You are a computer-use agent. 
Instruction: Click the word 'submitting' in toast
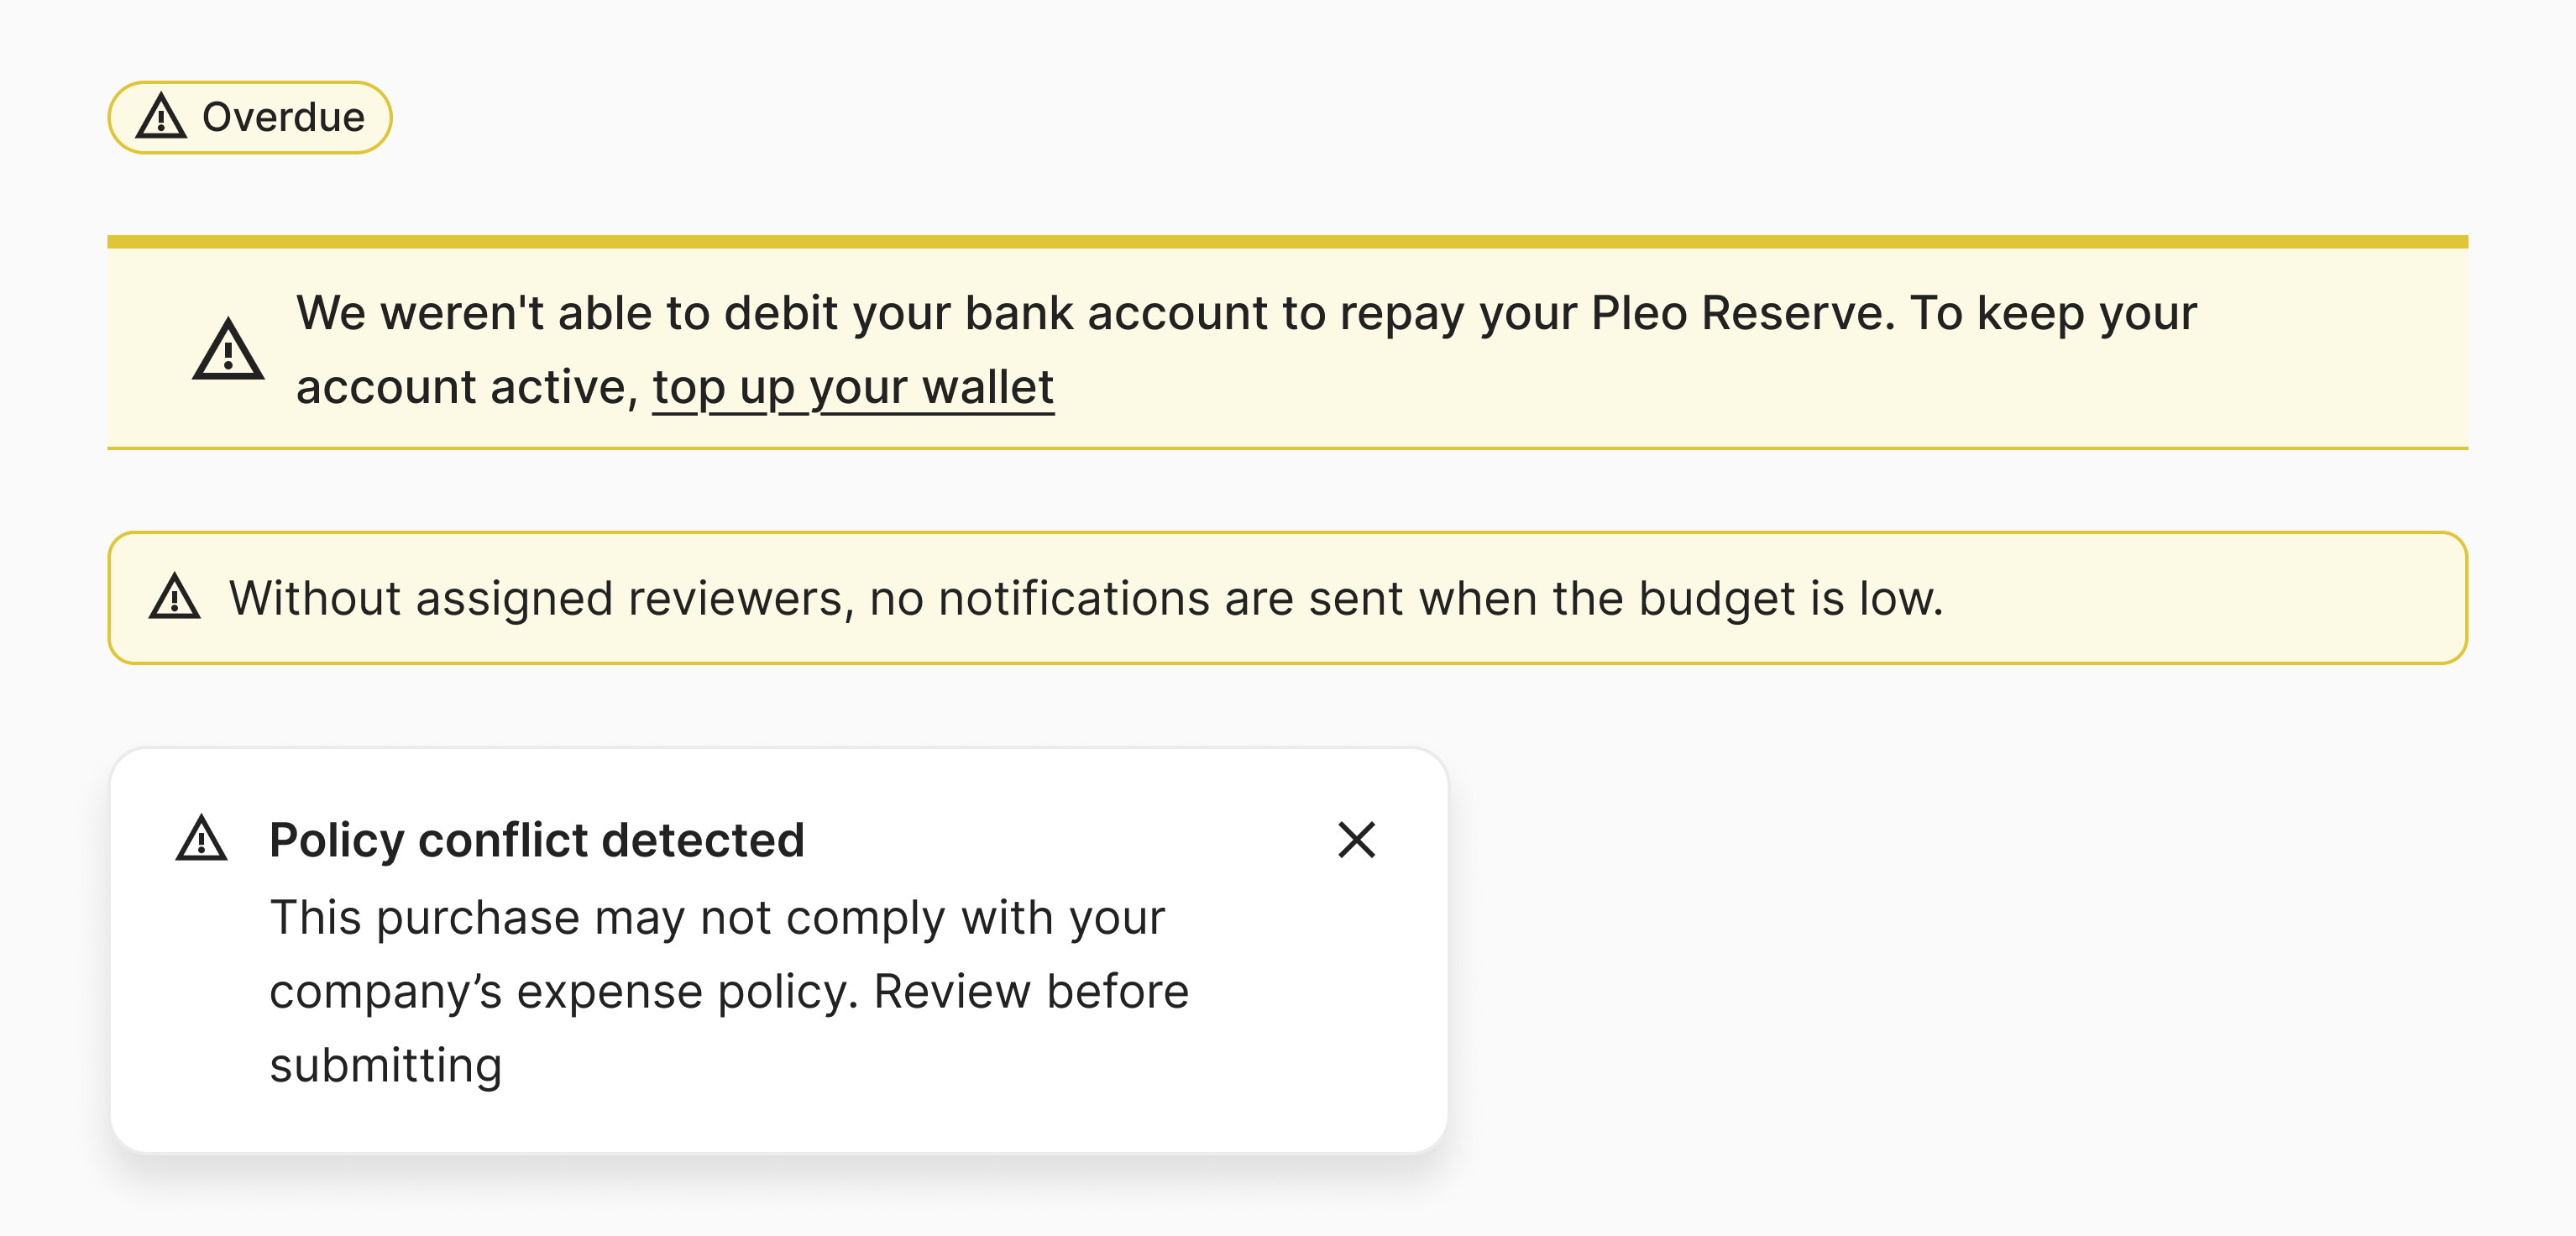coord(385,1065)
